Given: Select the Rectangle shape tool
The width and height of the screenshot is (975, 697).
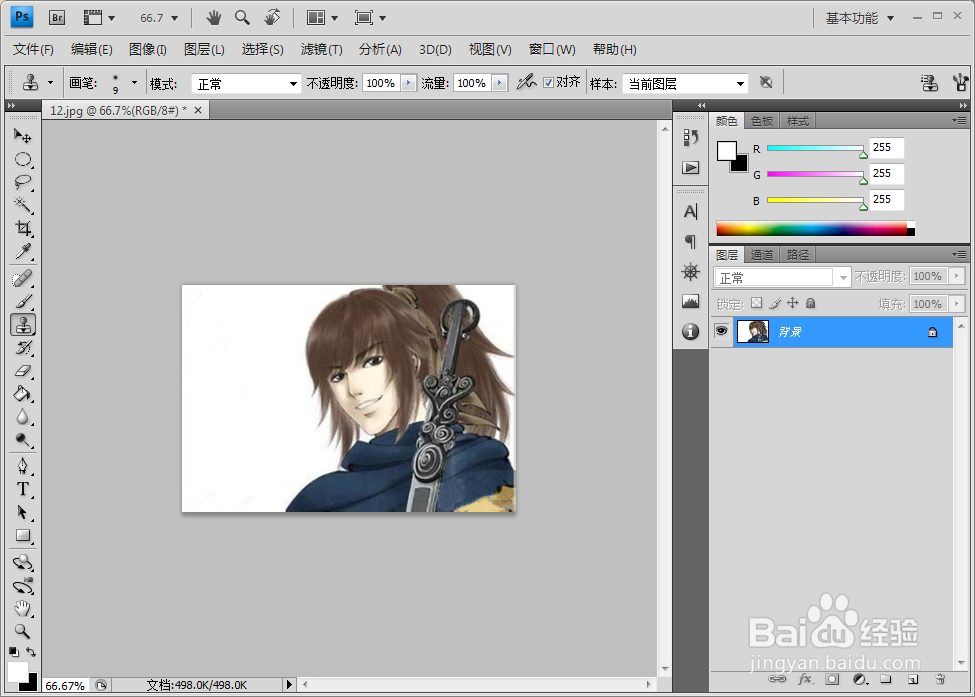Looking at the screenshot, I should (x=23, y=535).
